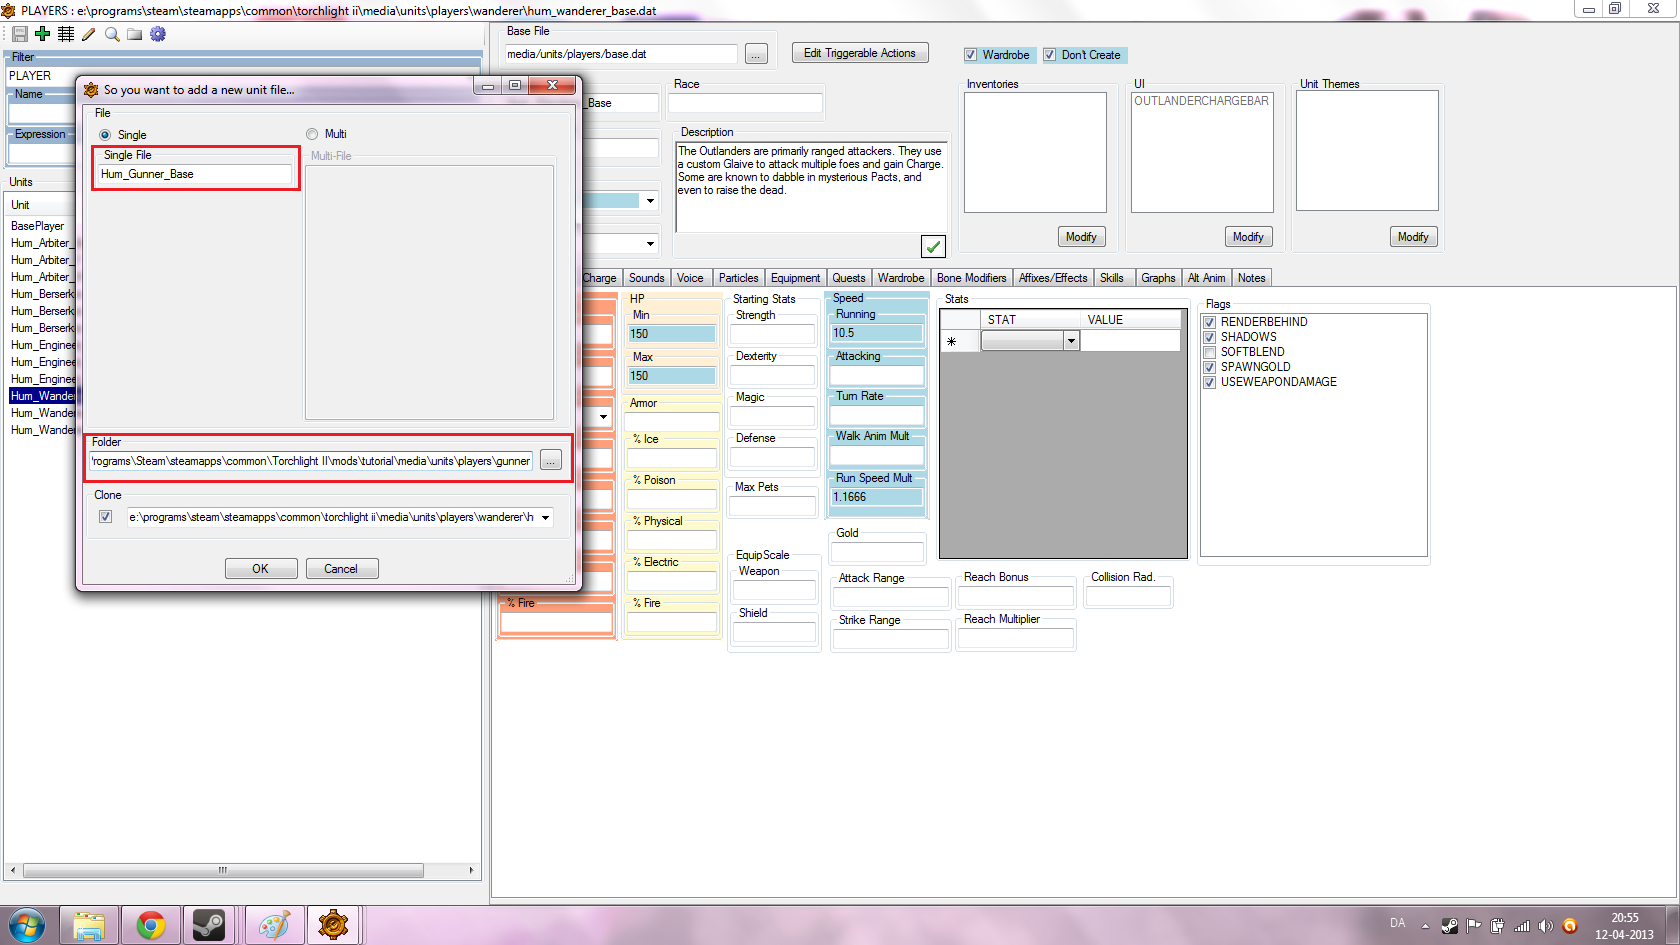Click the power plug tray icon
The height and width of the screenshot is (945, 1680).
click(x=1497, y=925)
